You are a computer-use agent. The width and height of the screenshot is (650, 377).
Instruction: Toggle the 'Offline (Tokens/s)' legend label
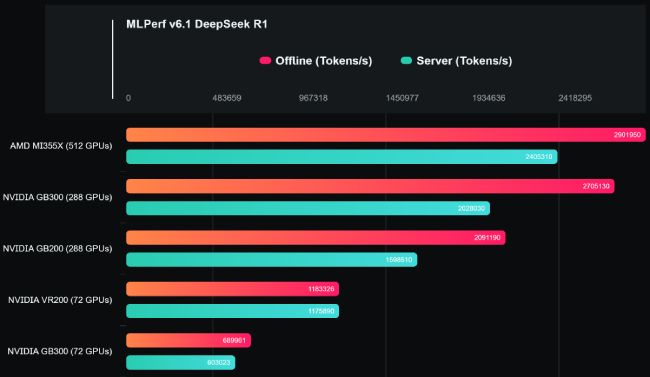coord(324,61)
